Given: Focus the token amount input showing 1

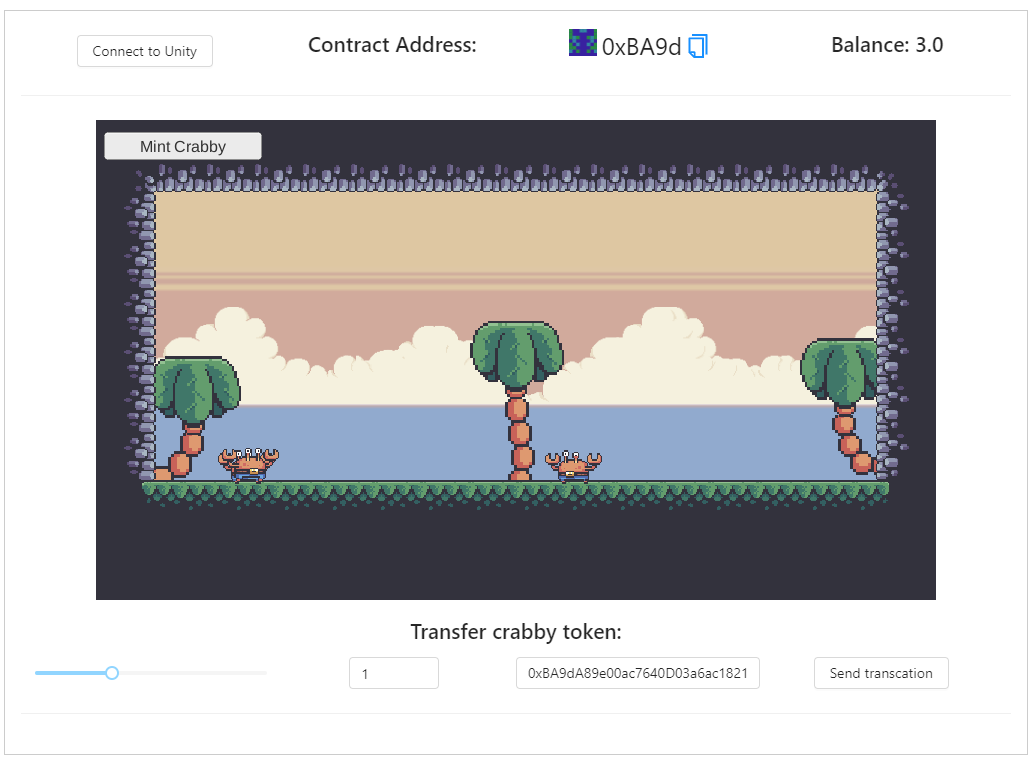Looking at the screenshot, I should pos(393,673).
